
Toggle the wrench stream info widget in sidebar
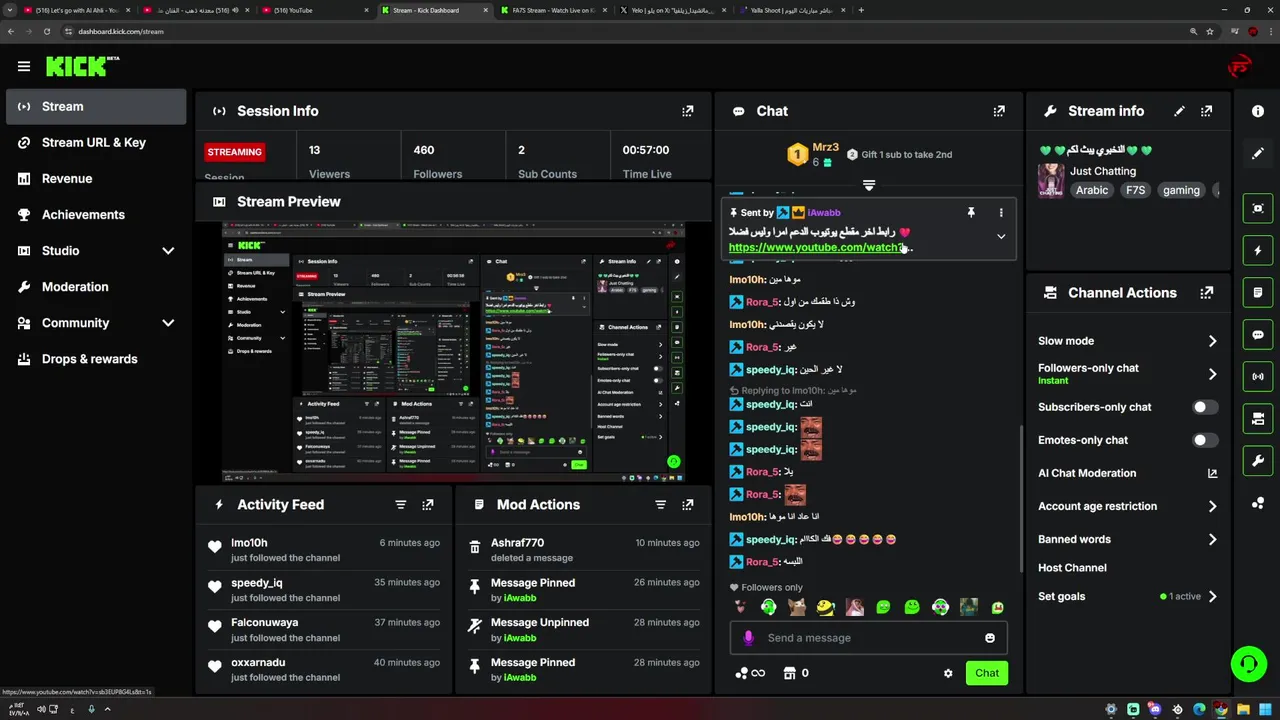tap(1258, 460)
